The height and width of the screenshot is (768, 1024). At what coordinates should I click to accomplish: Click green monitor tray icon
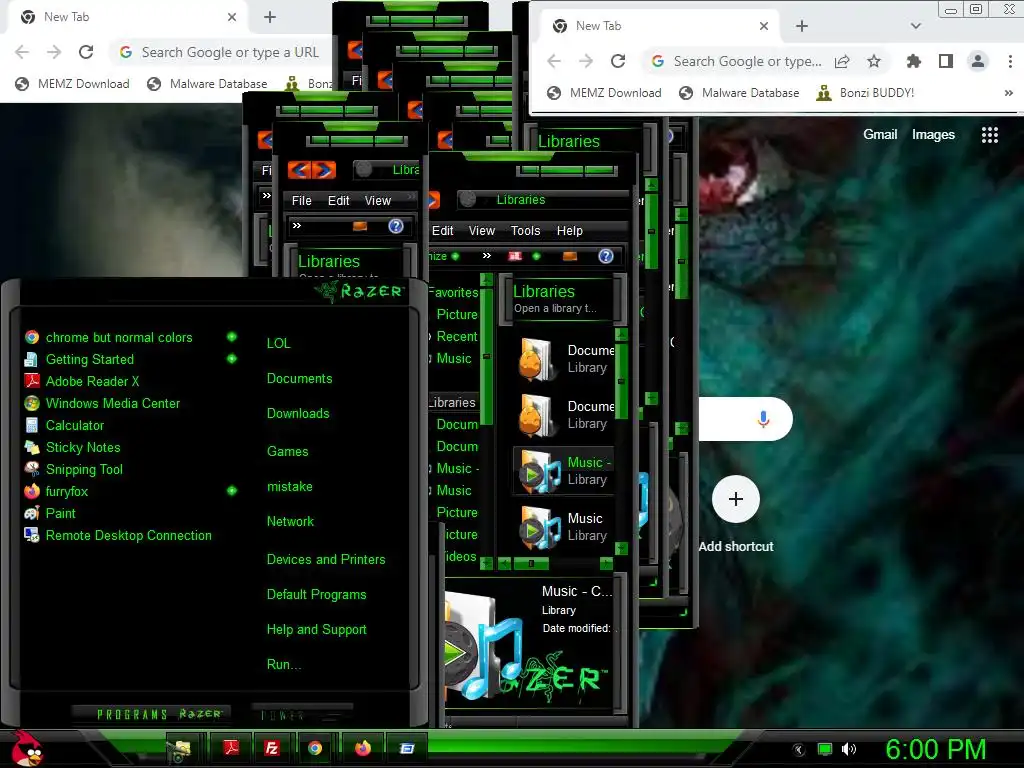coord(825,749)
